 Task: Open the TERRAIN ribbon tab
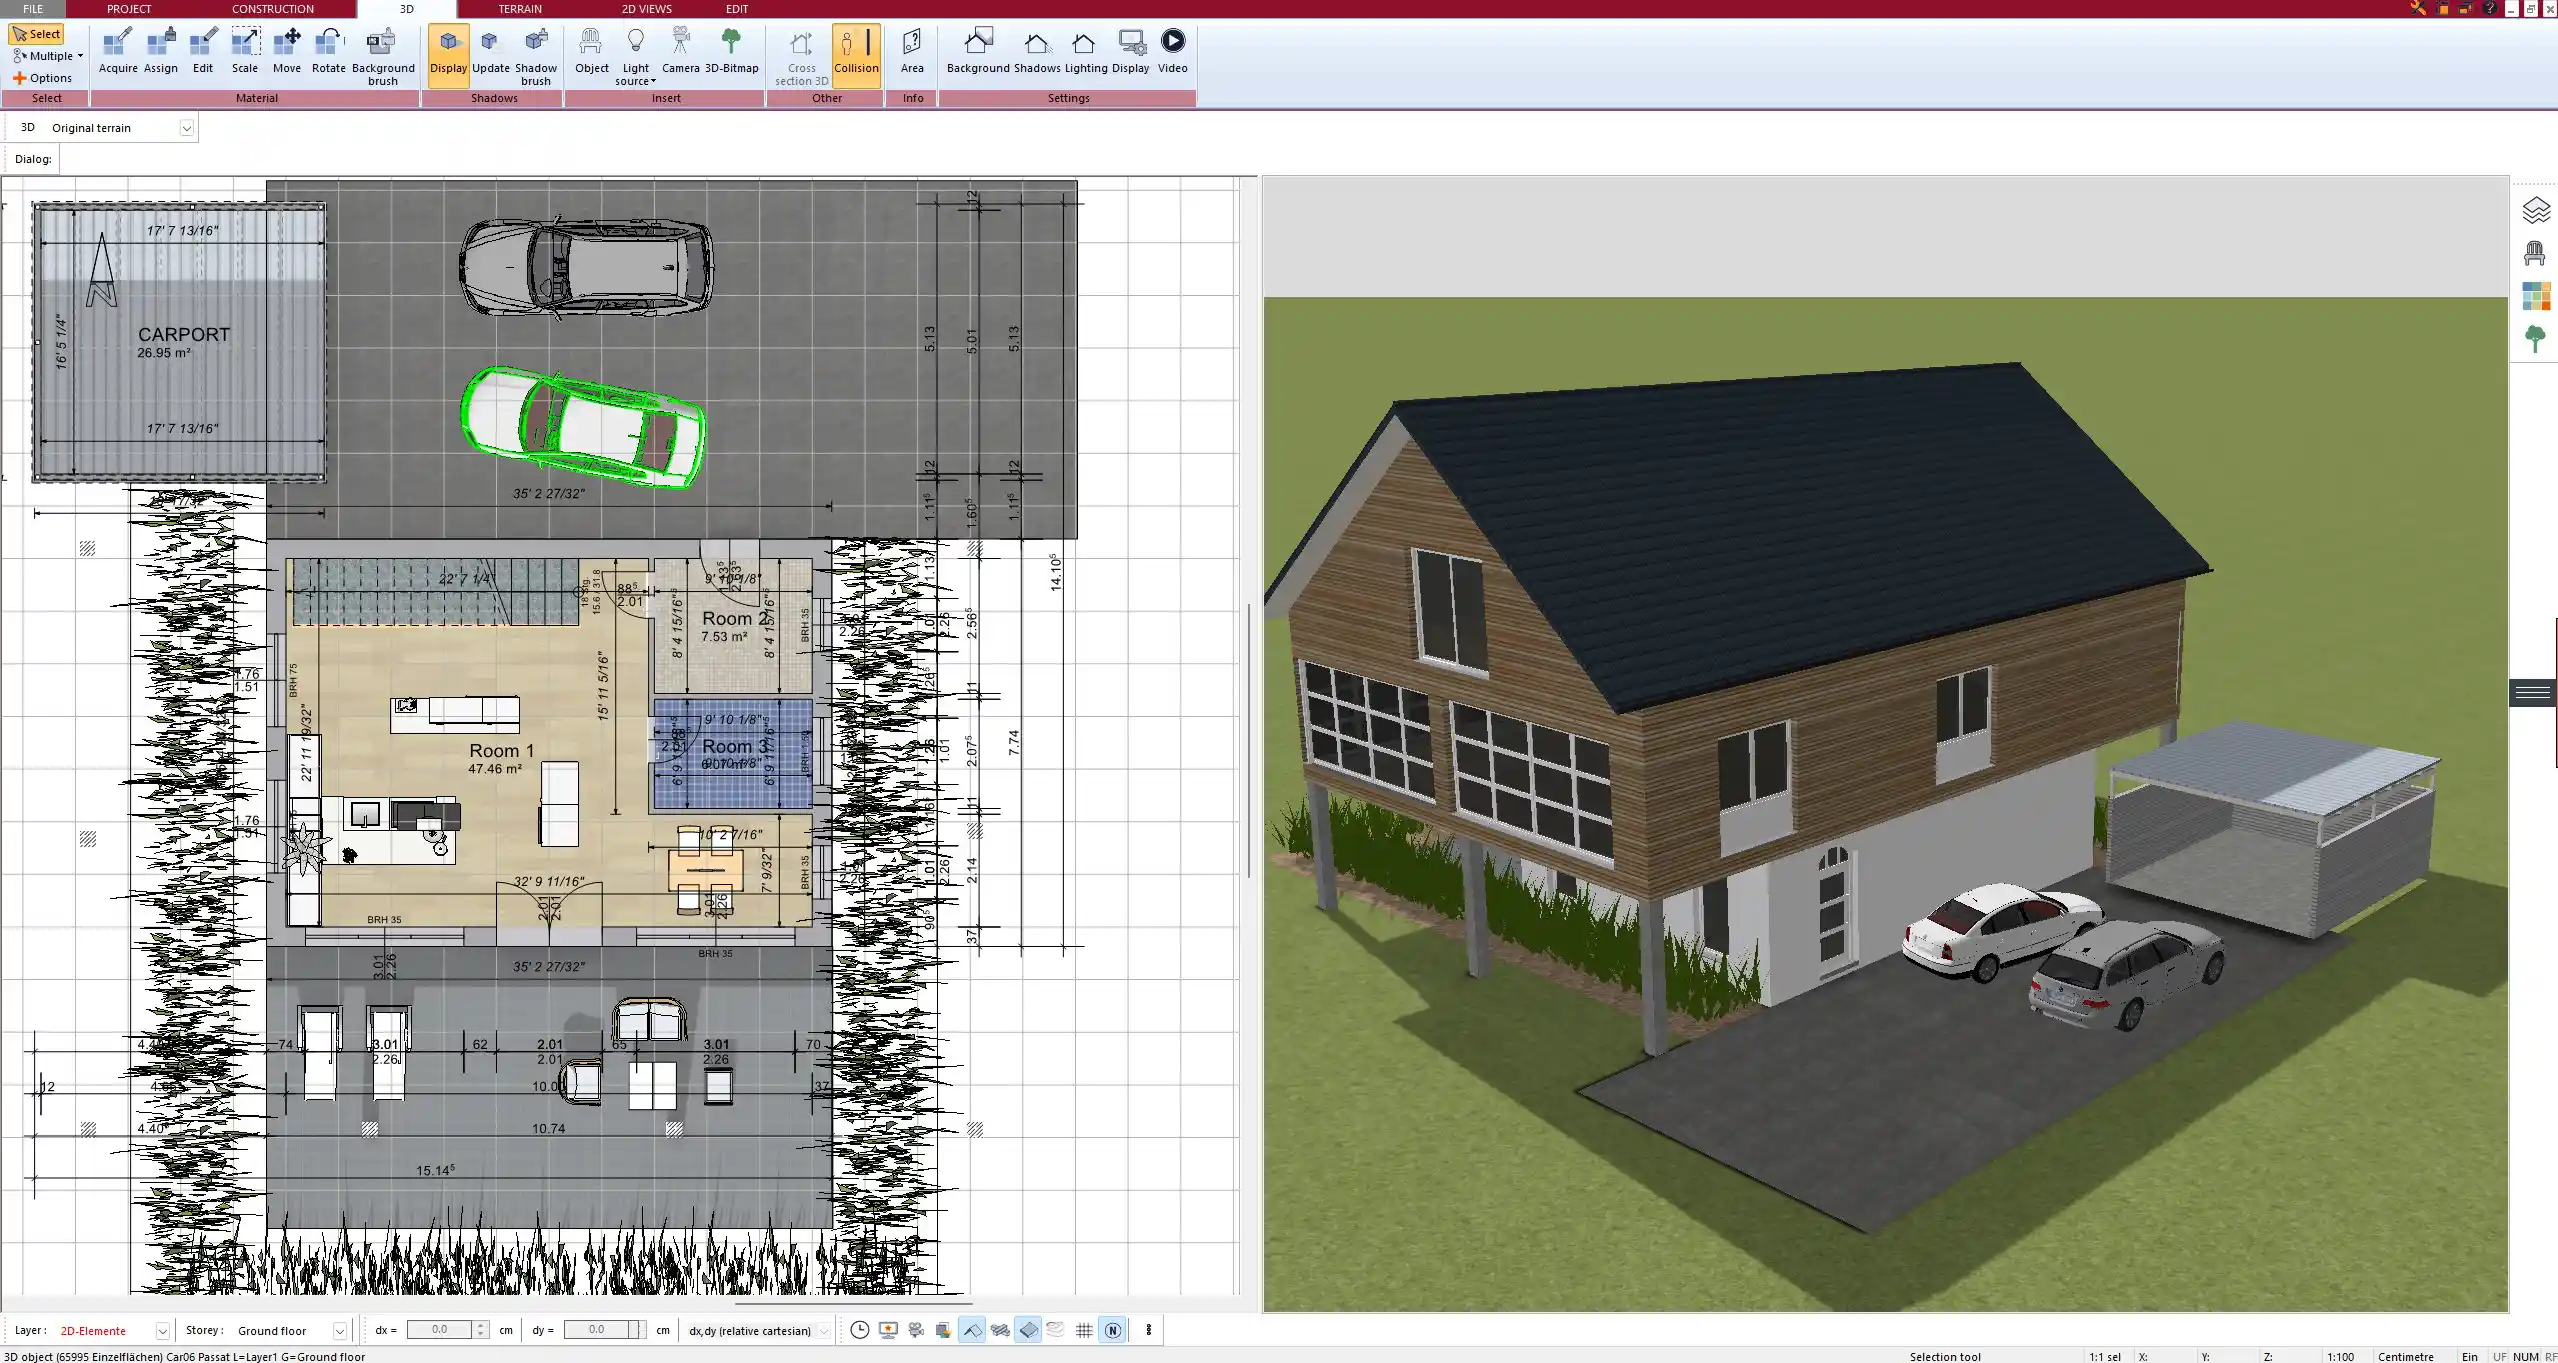520,9
